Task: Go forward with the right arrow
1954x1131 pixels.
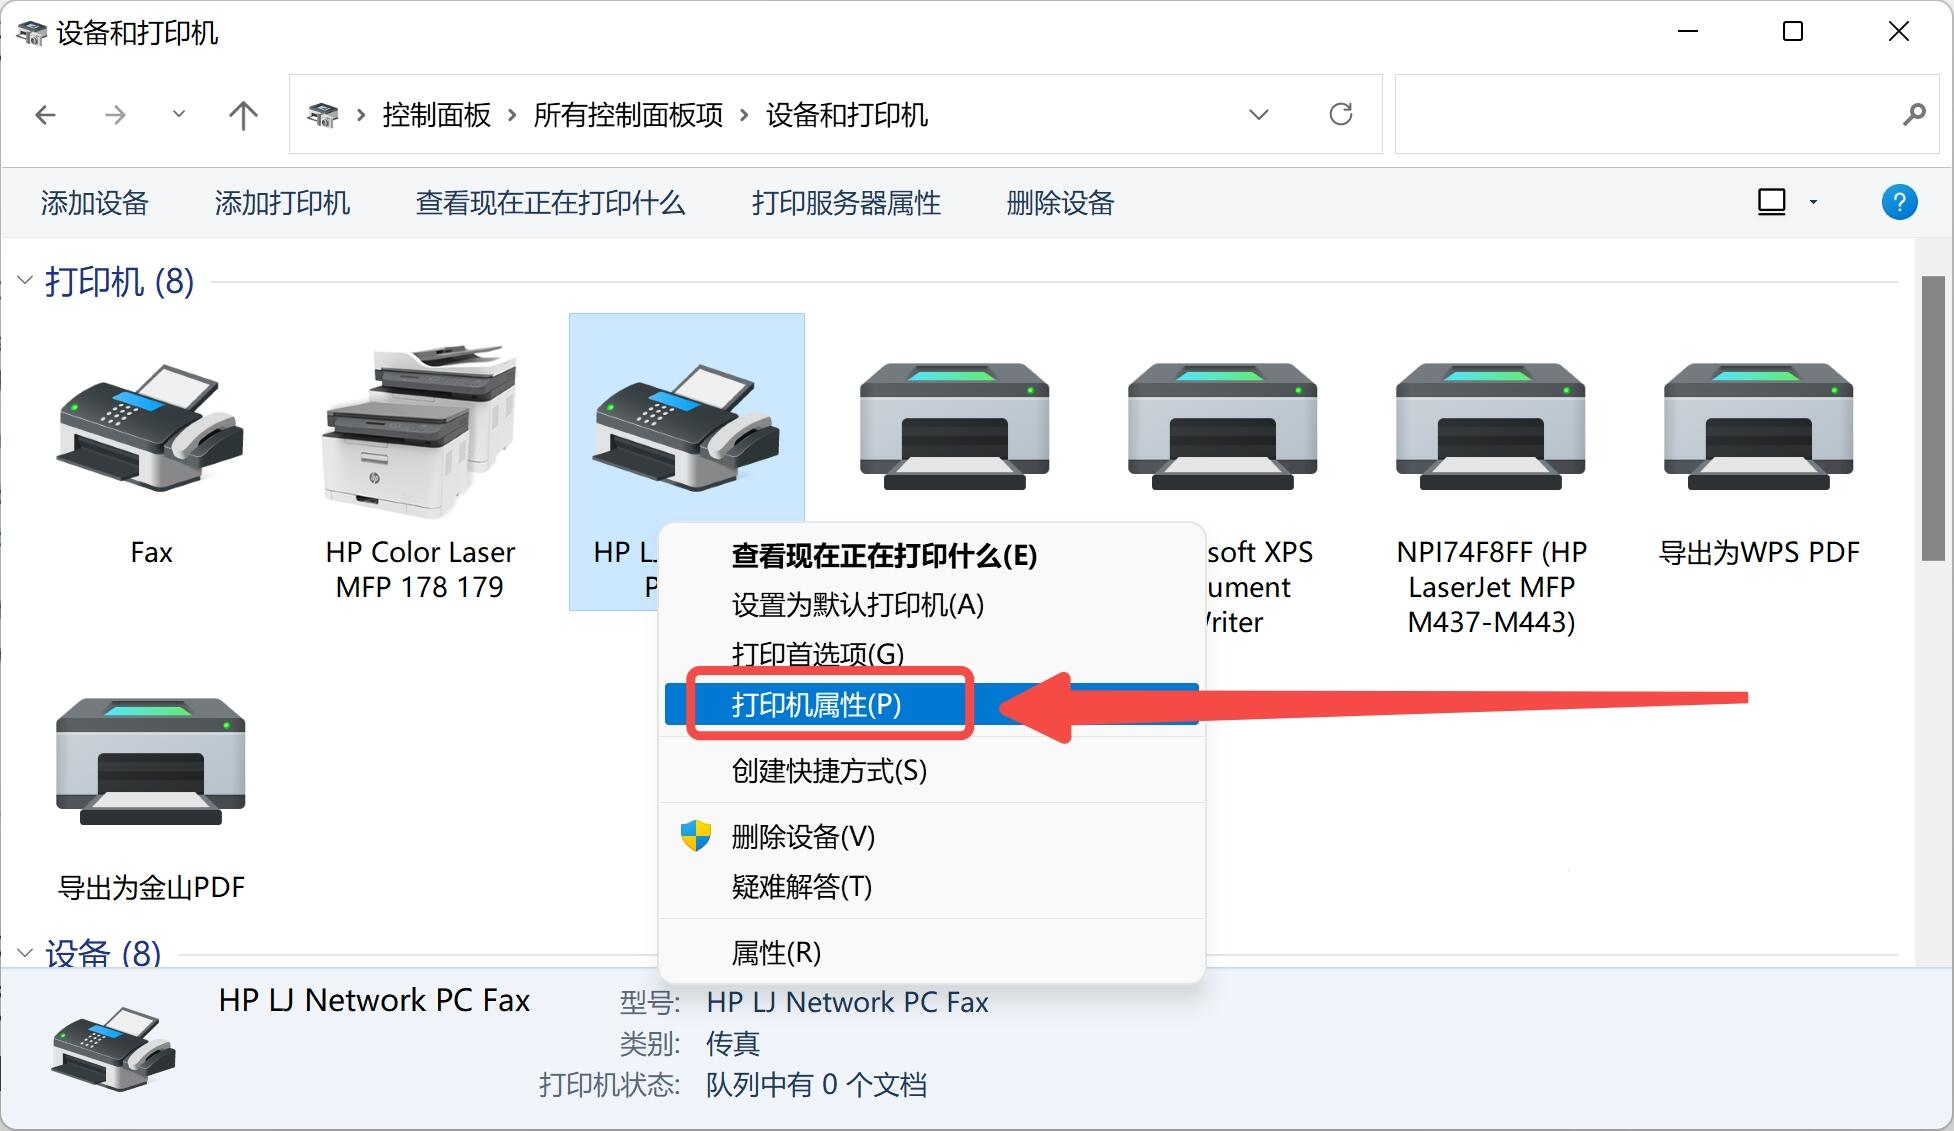Action: pos(115,115)
